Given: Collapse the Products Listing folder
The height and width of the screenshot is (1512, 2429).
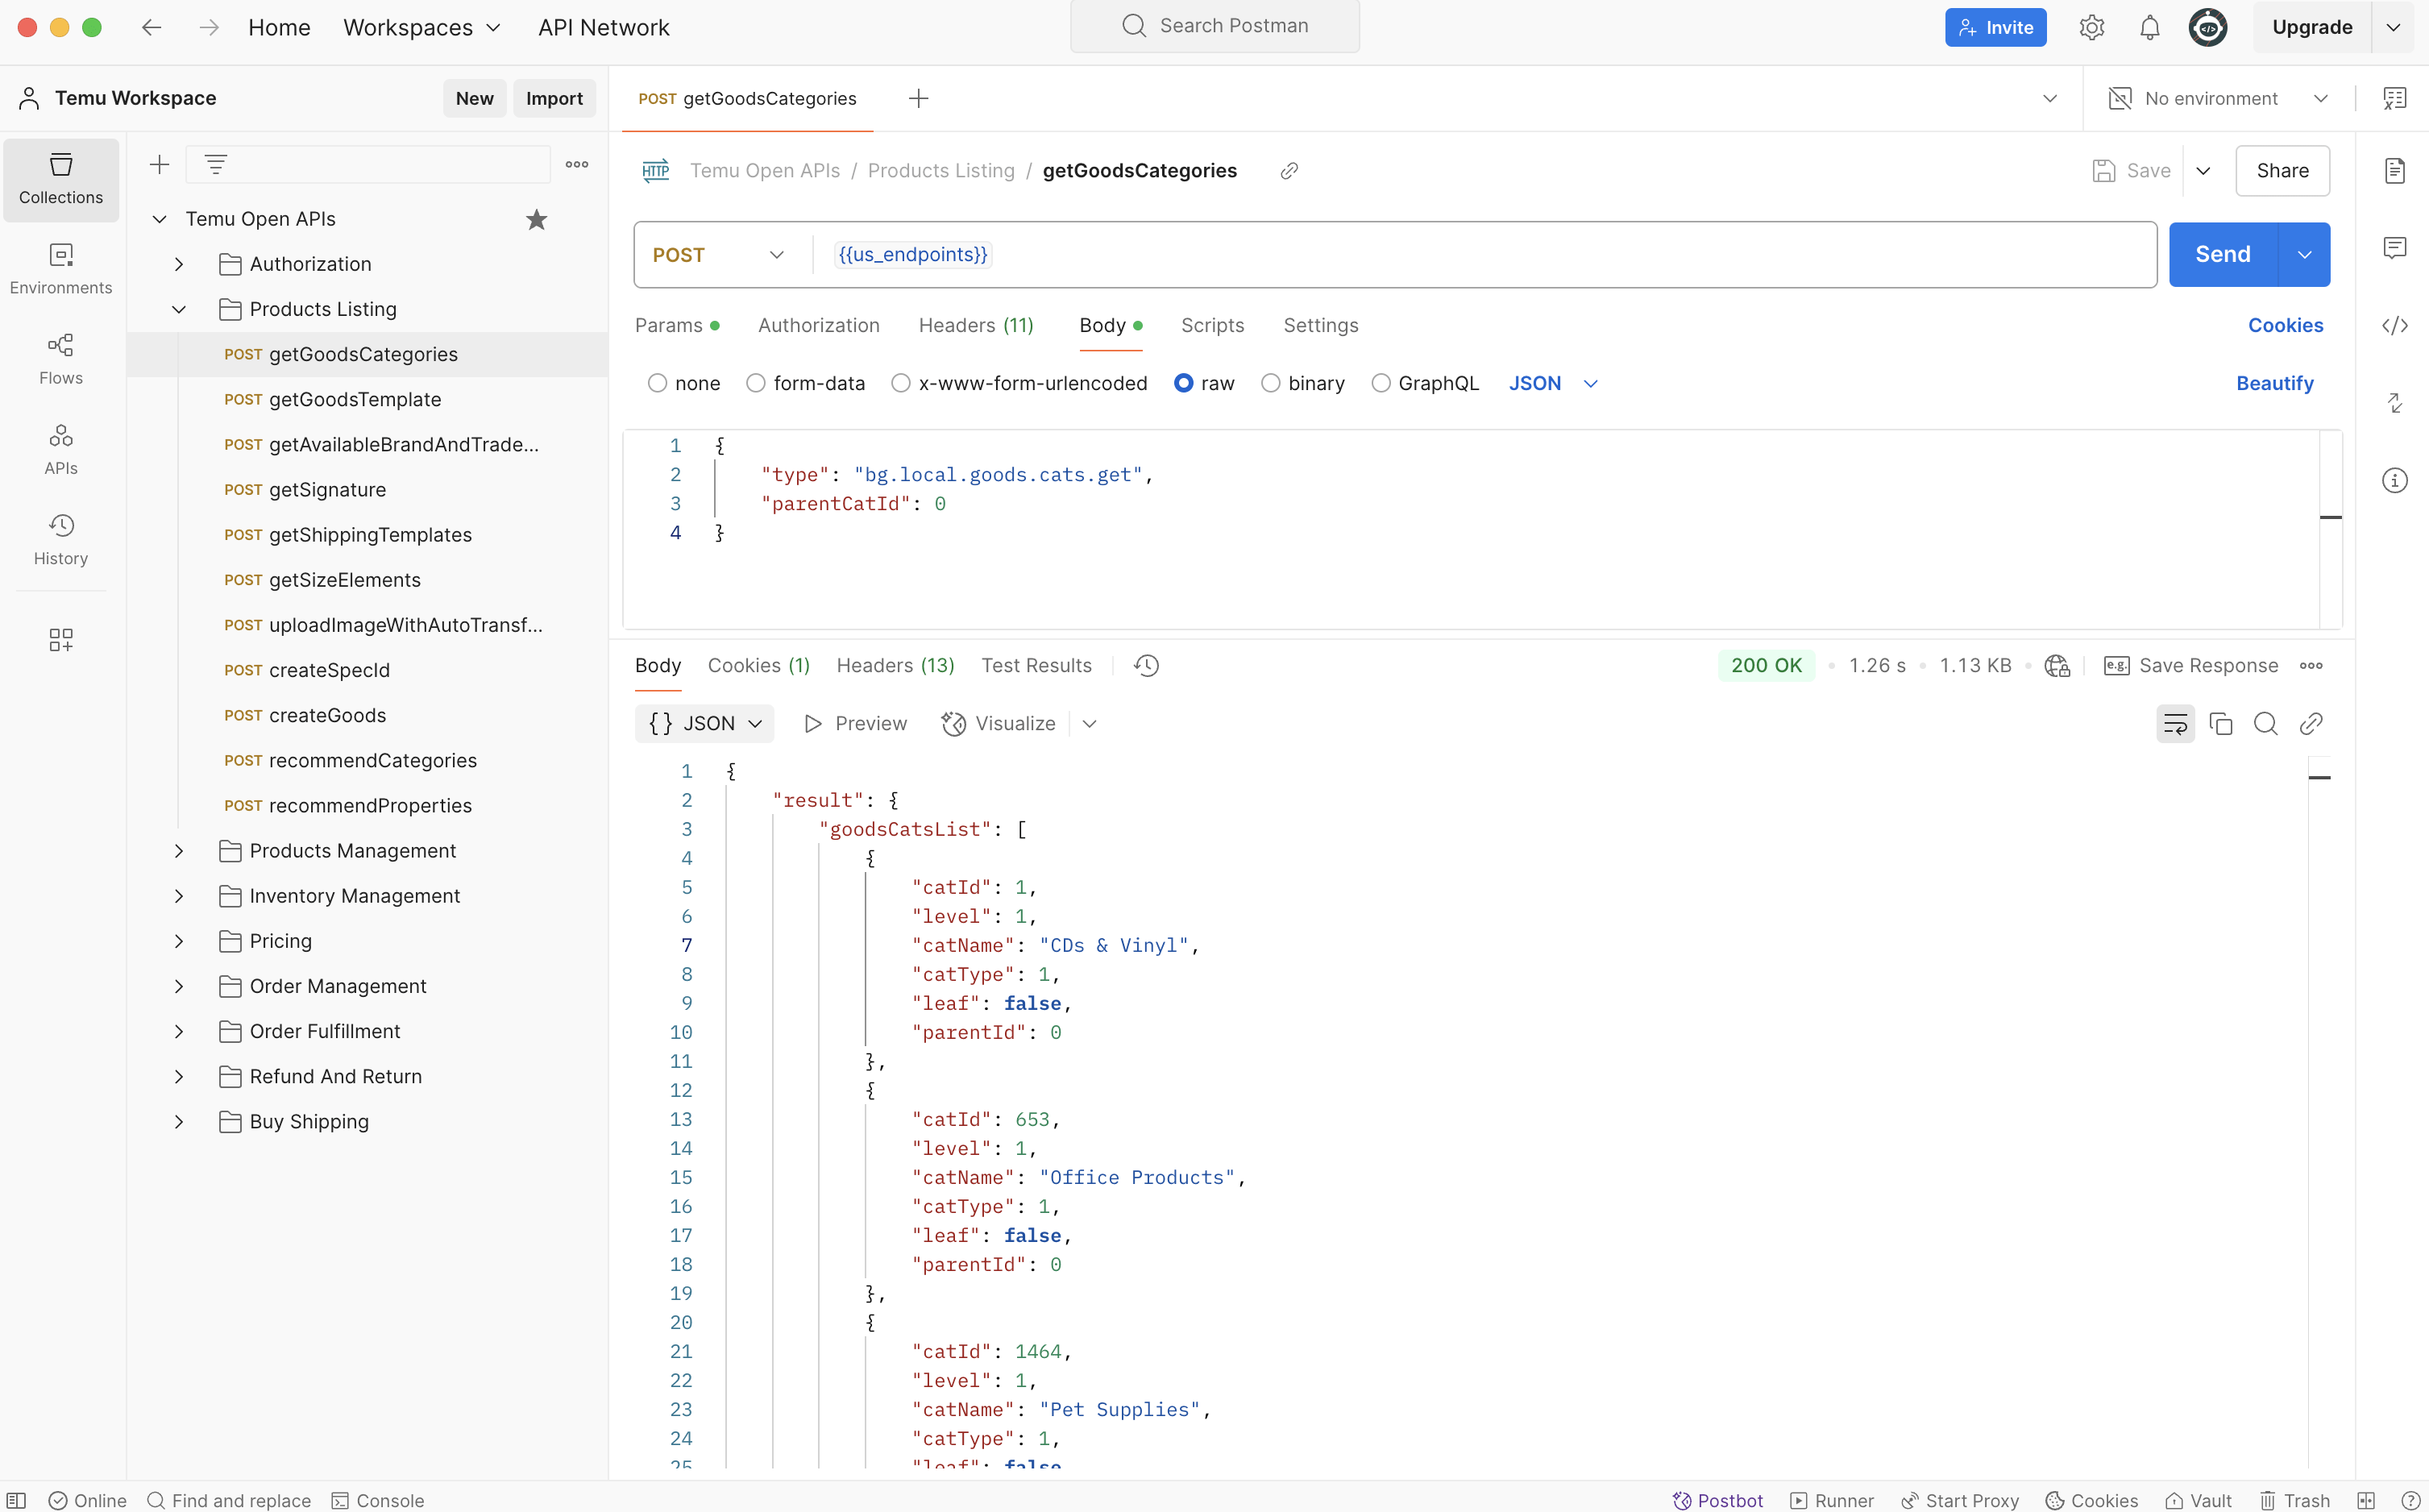Looking at the screenshot, I should point(179,309).
